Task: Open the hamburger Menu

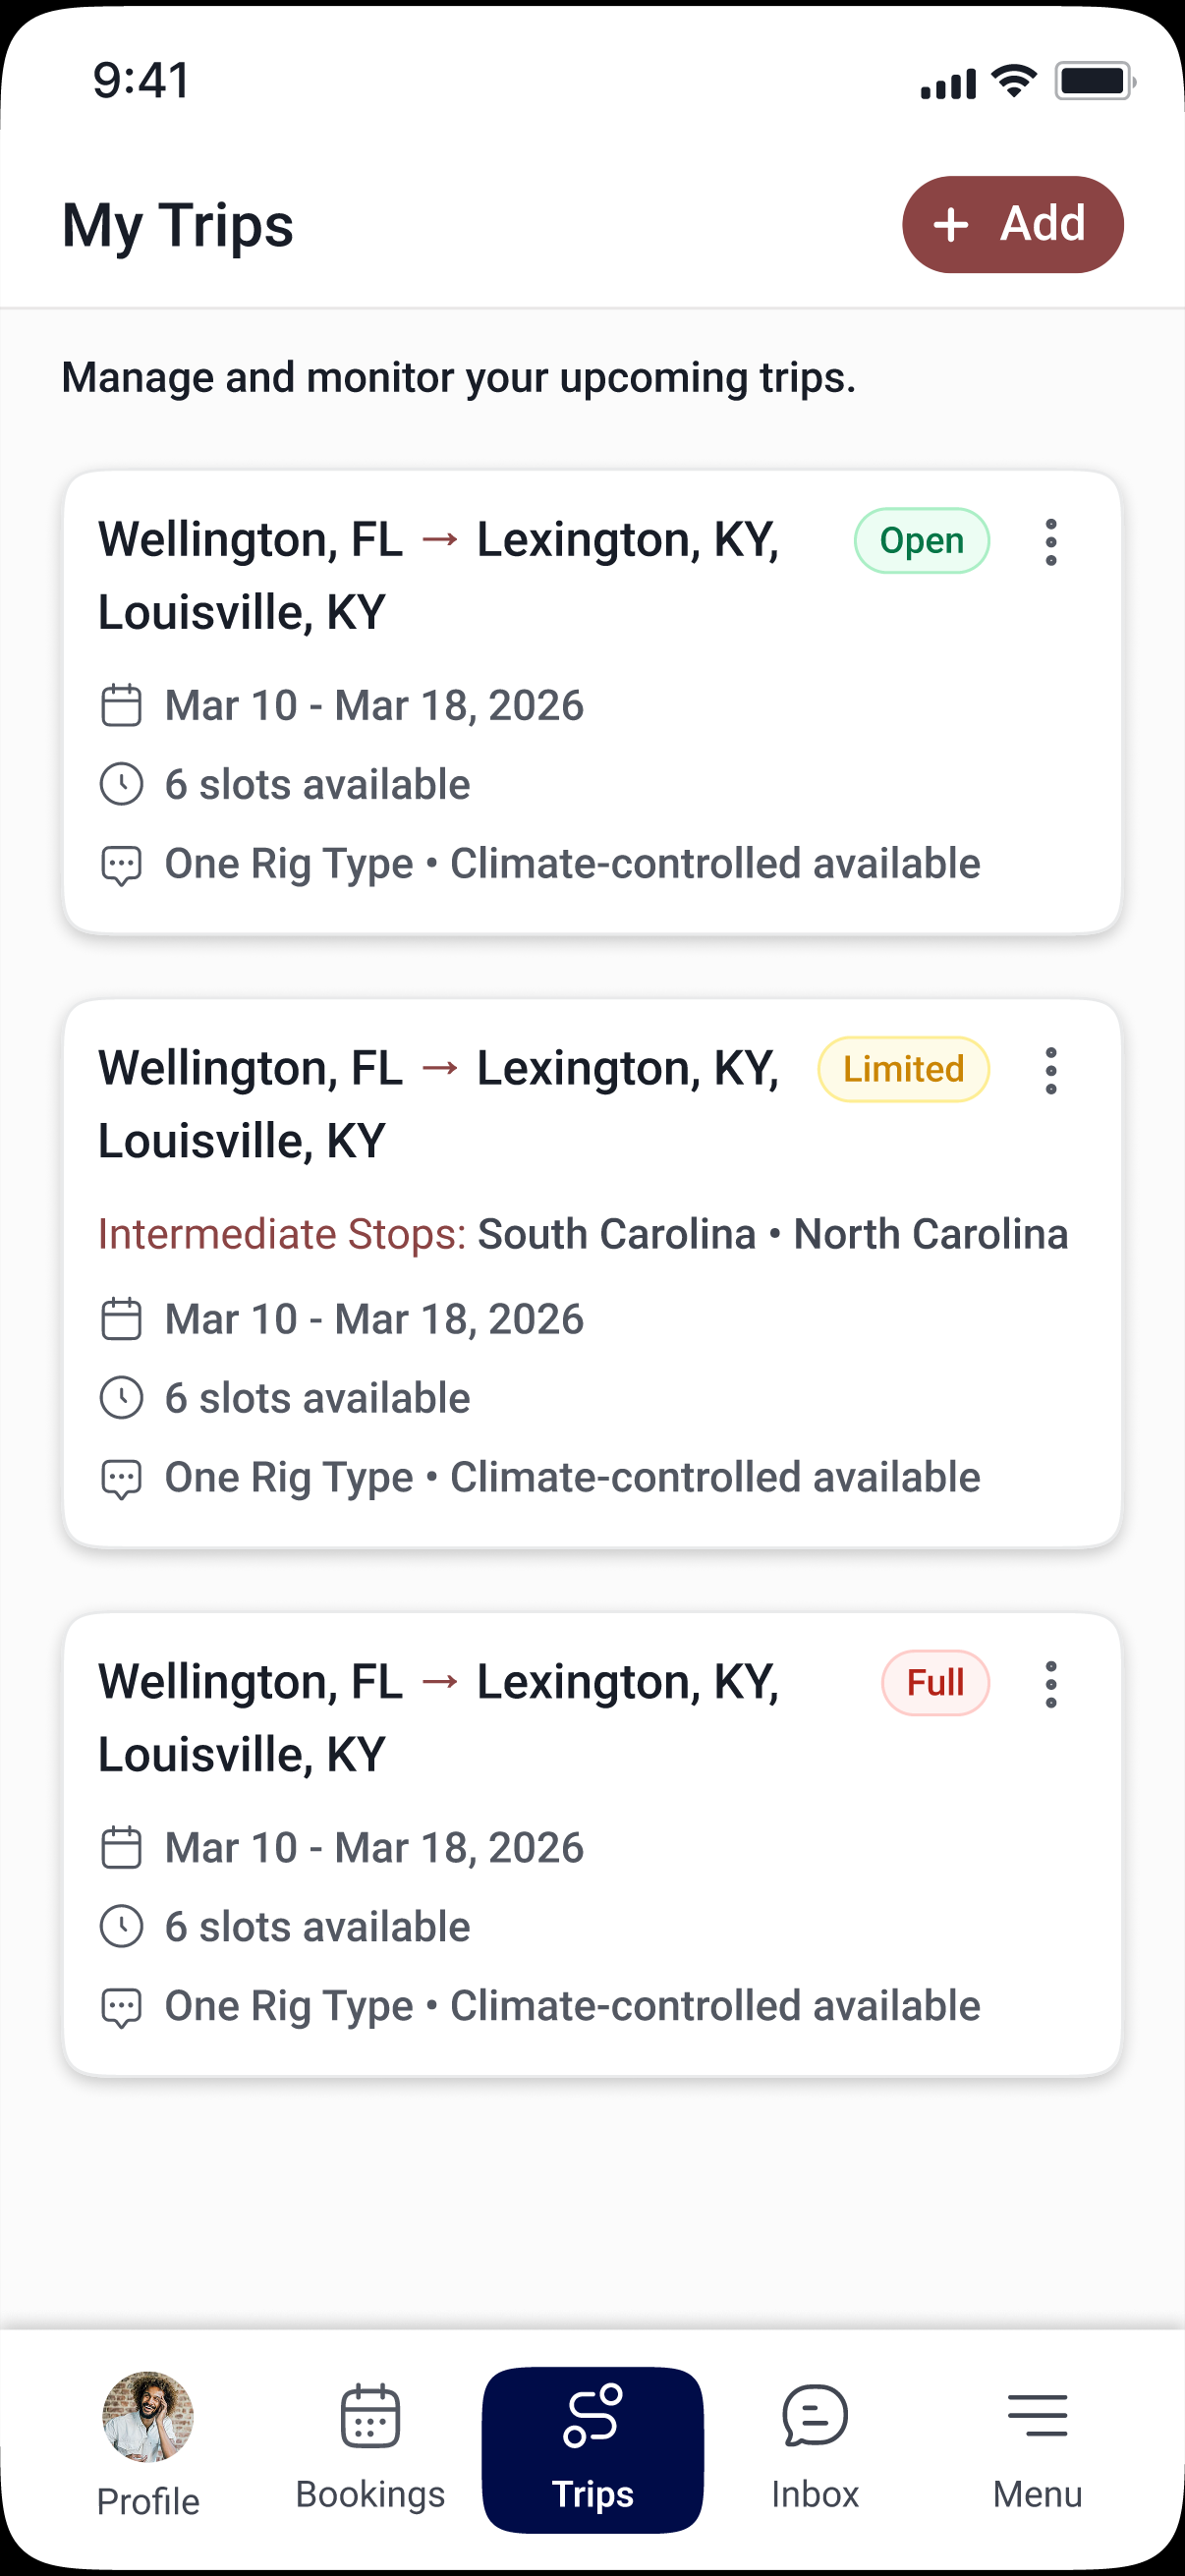Action: 1037,2445
